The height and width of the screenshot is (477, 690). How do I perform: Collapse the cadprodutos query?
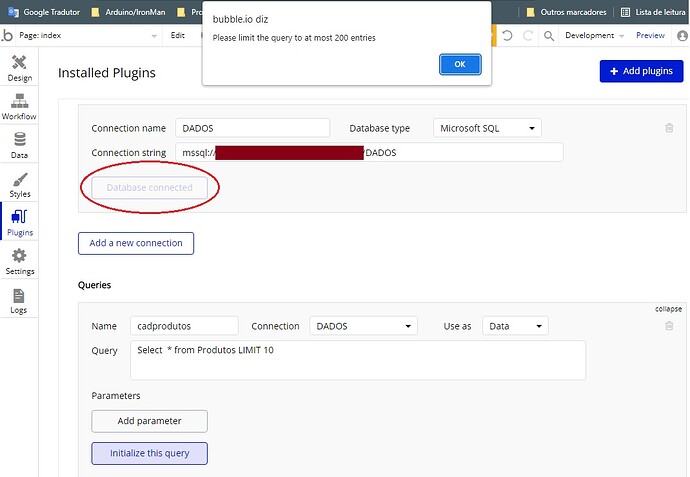[668, 309]
